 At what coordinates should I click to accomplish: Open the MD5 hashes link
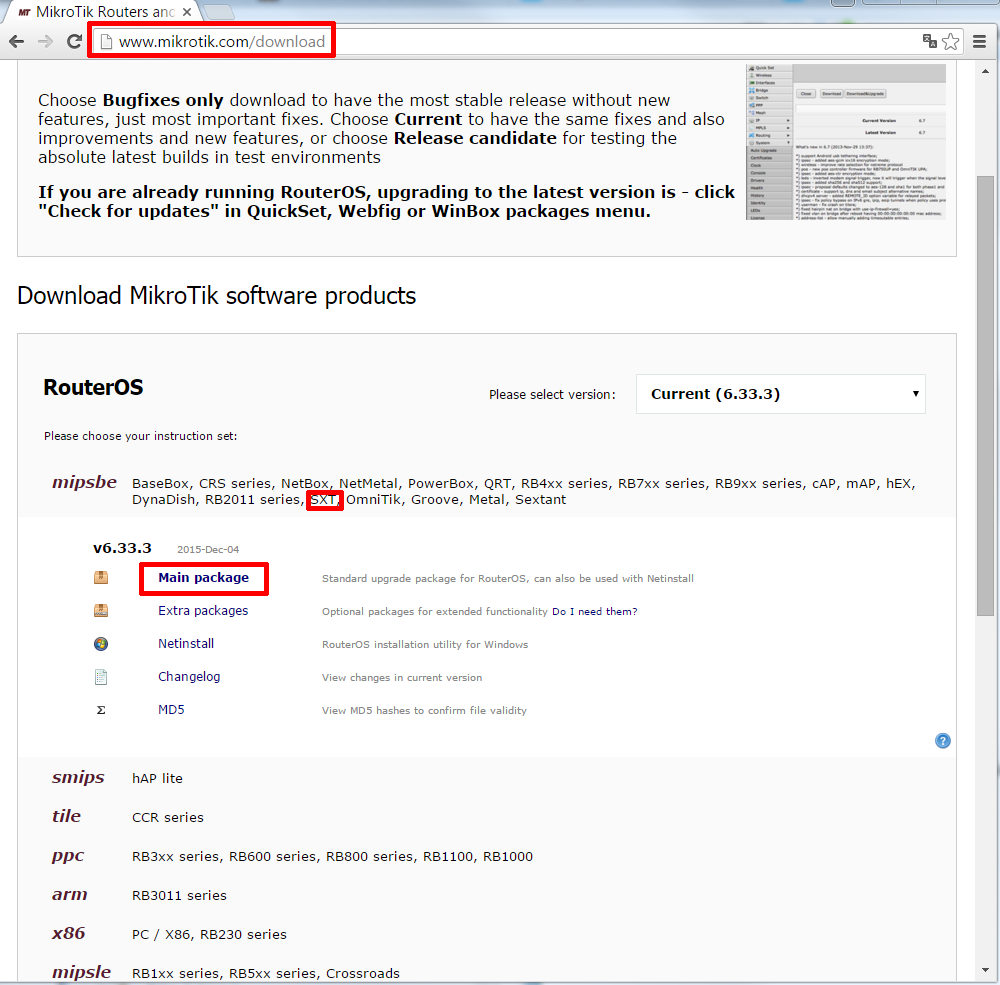(x=171, y=710)
